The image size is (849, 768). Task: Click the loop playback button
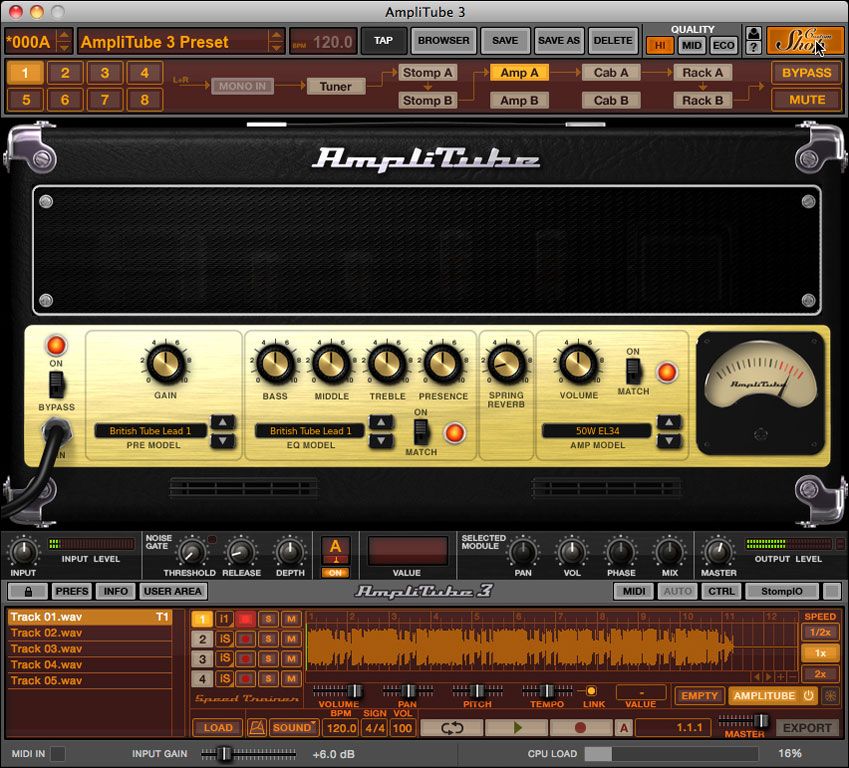tap(452, 728)
